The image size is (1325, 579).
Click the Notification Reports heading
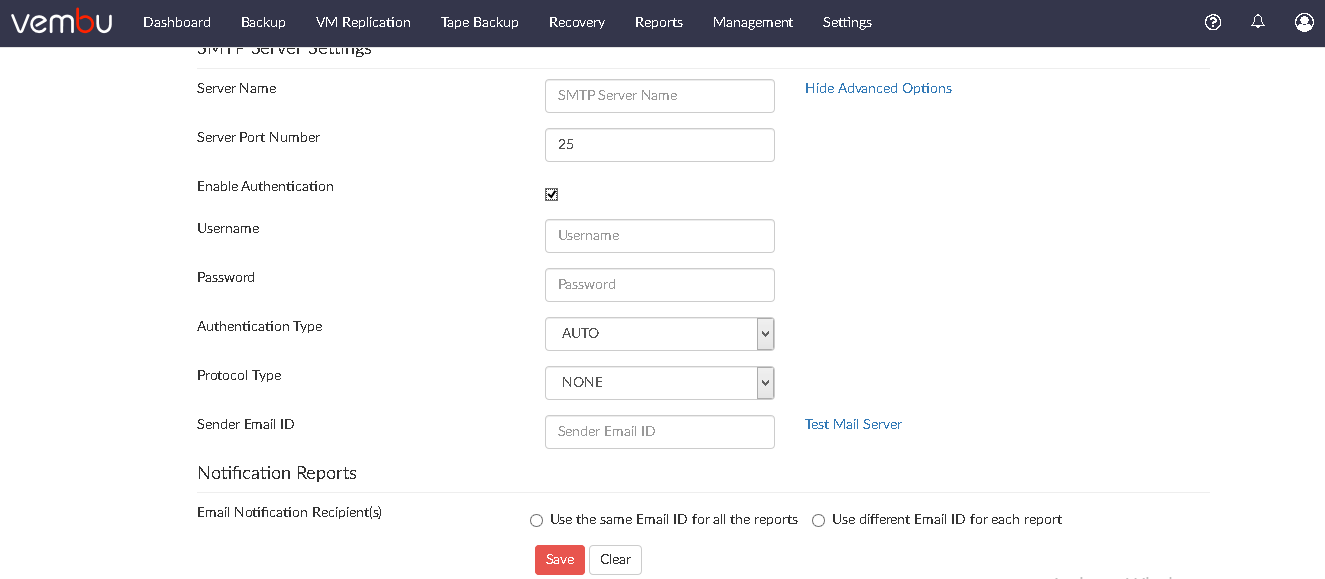[277, 473]
